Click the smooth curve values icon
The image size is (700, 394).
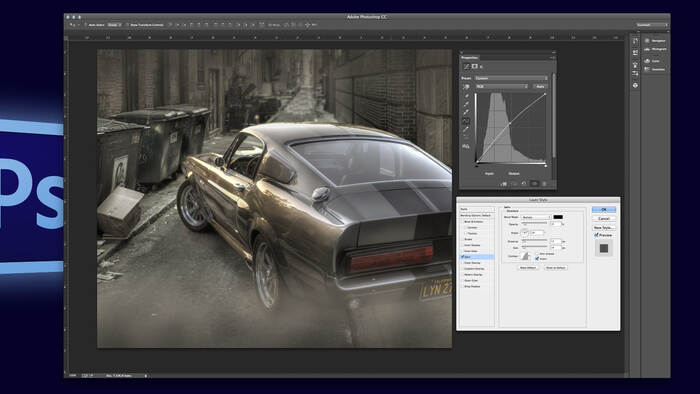tap(467, 137)
